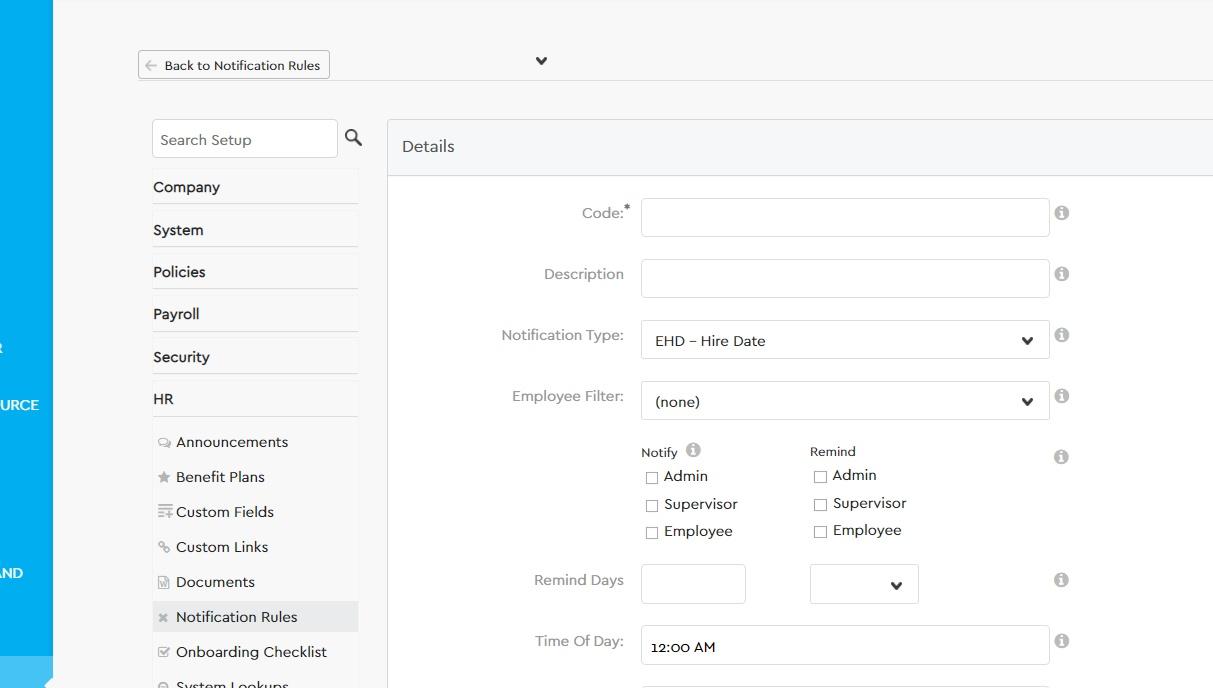The image size is (1213, 688).
Task: Expand the Payroll section in sidebar
Action: click(176, 314)
